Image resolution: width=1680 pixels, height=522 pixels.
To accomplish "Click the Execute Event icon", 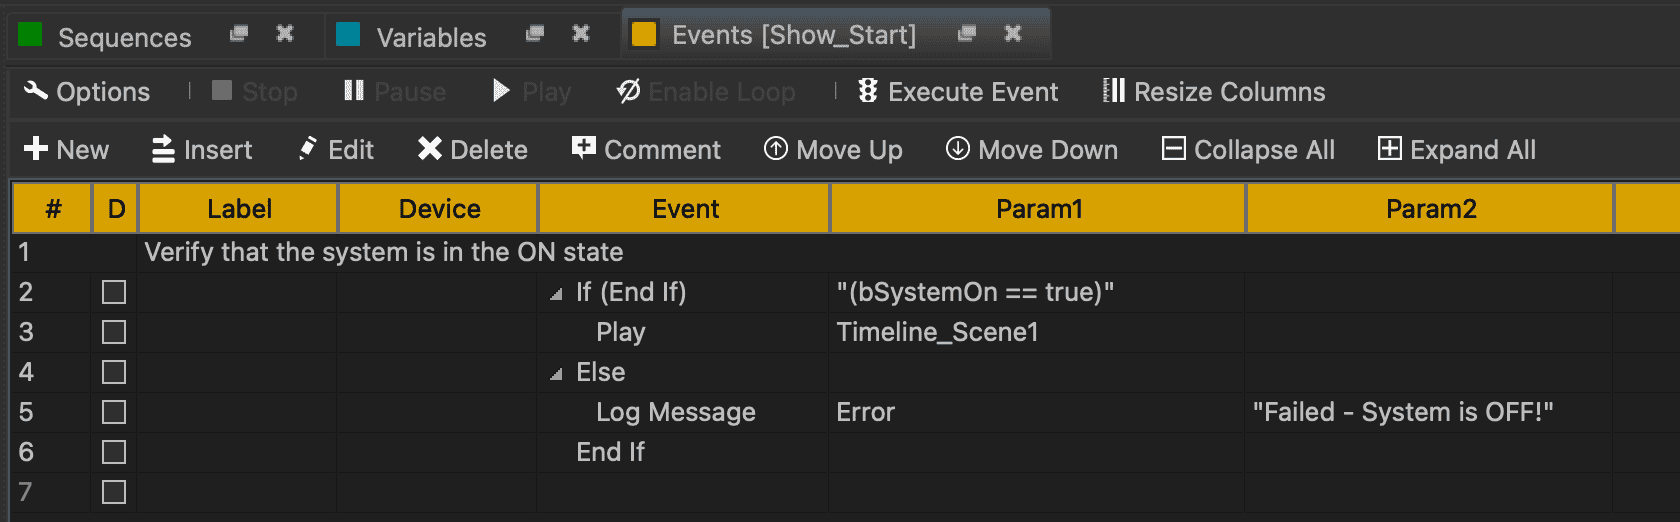I will click(868, 91).
